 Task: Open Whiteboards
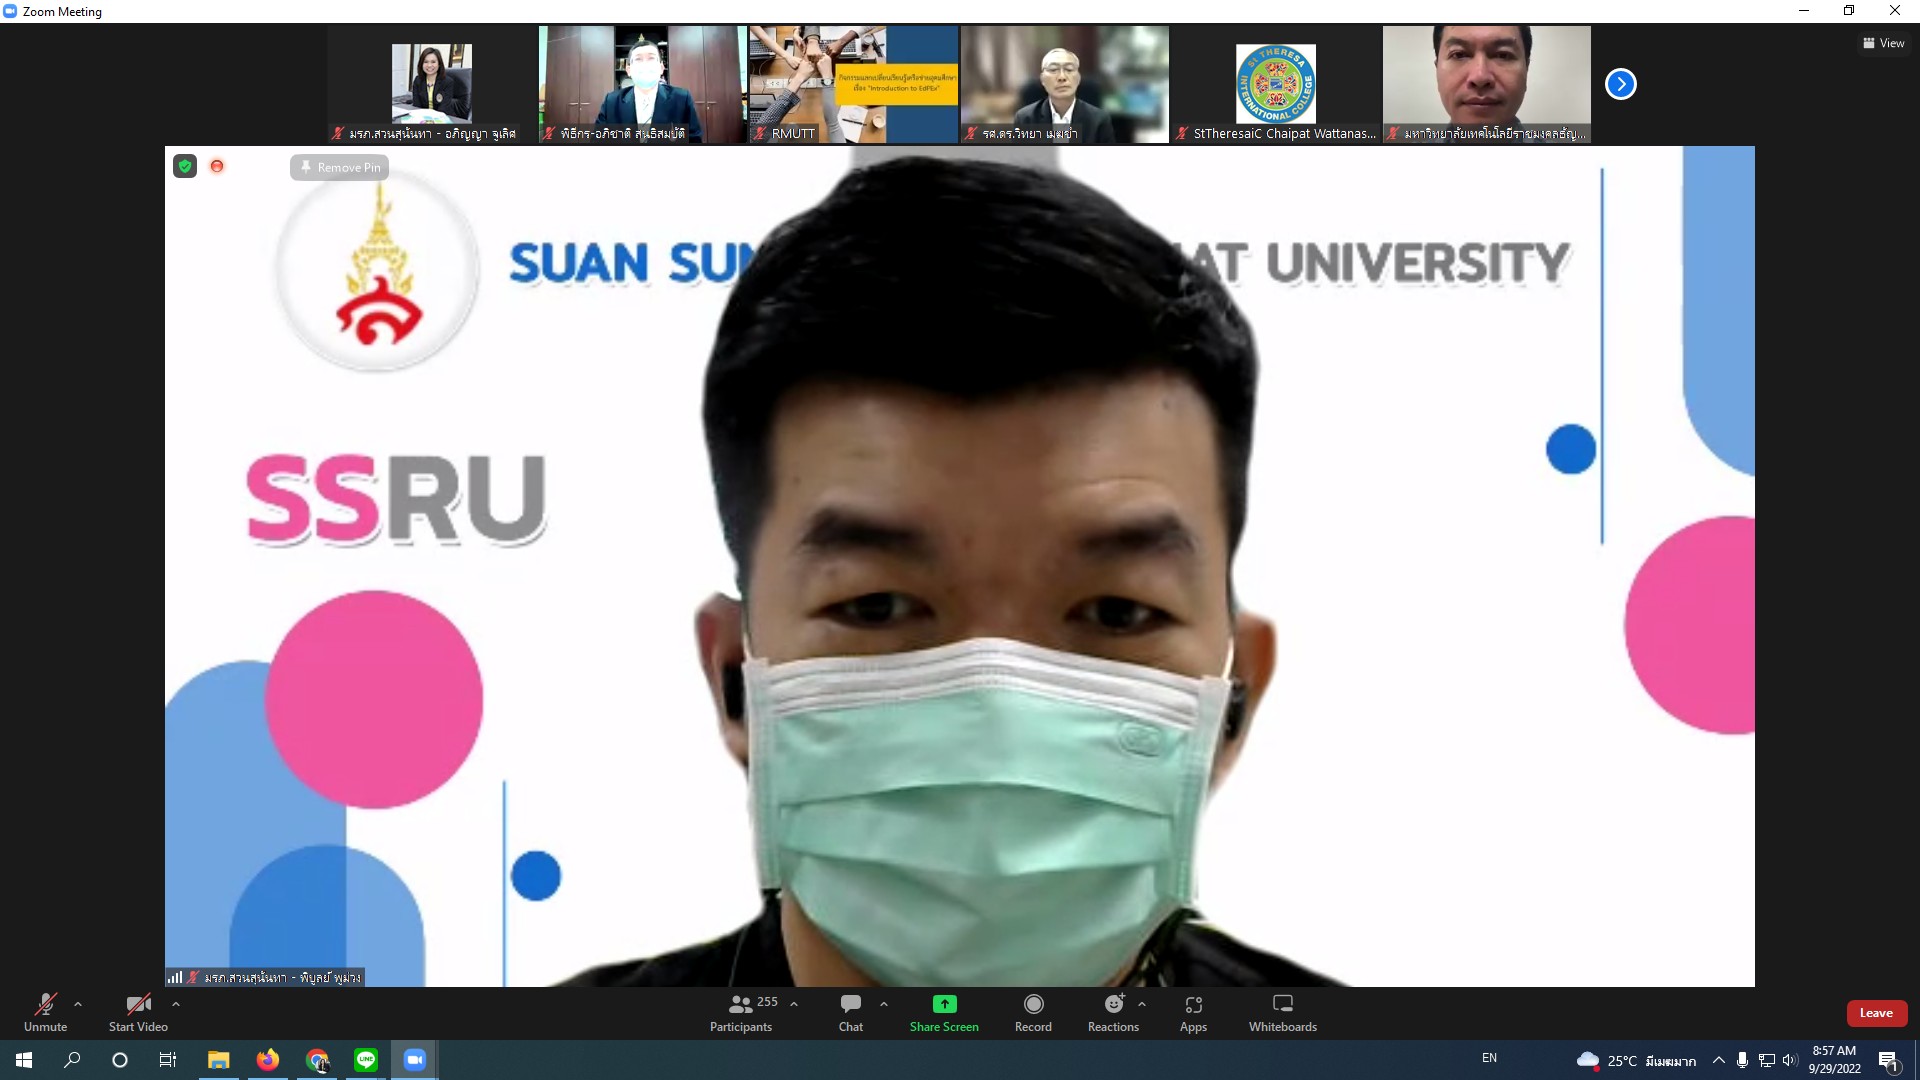point(1282,1012)
